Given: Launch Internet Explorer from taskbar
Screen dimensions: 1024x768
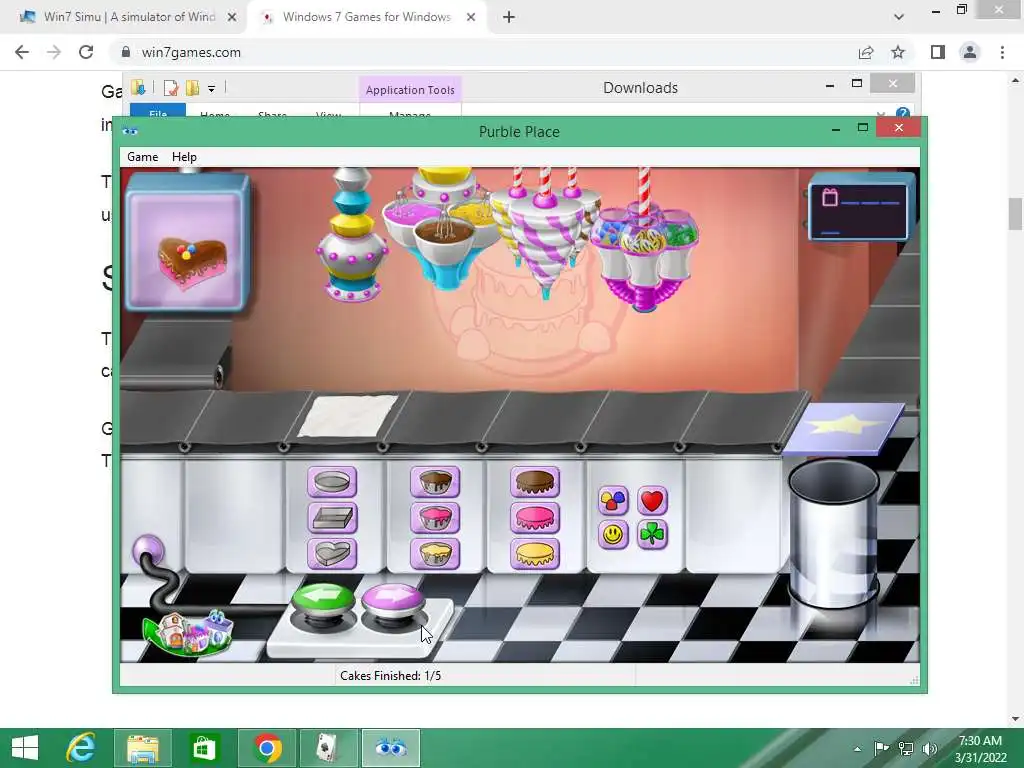Looking at the screenshot, I should coord(81,748).
